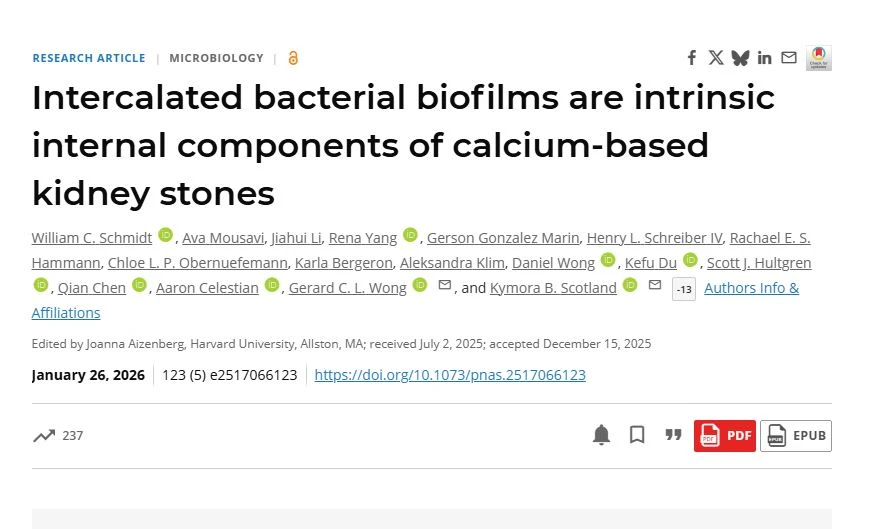Expand the hidden -13 authors list
The height and width of the screenshot is (529, 876).
[x=684, y=290]
